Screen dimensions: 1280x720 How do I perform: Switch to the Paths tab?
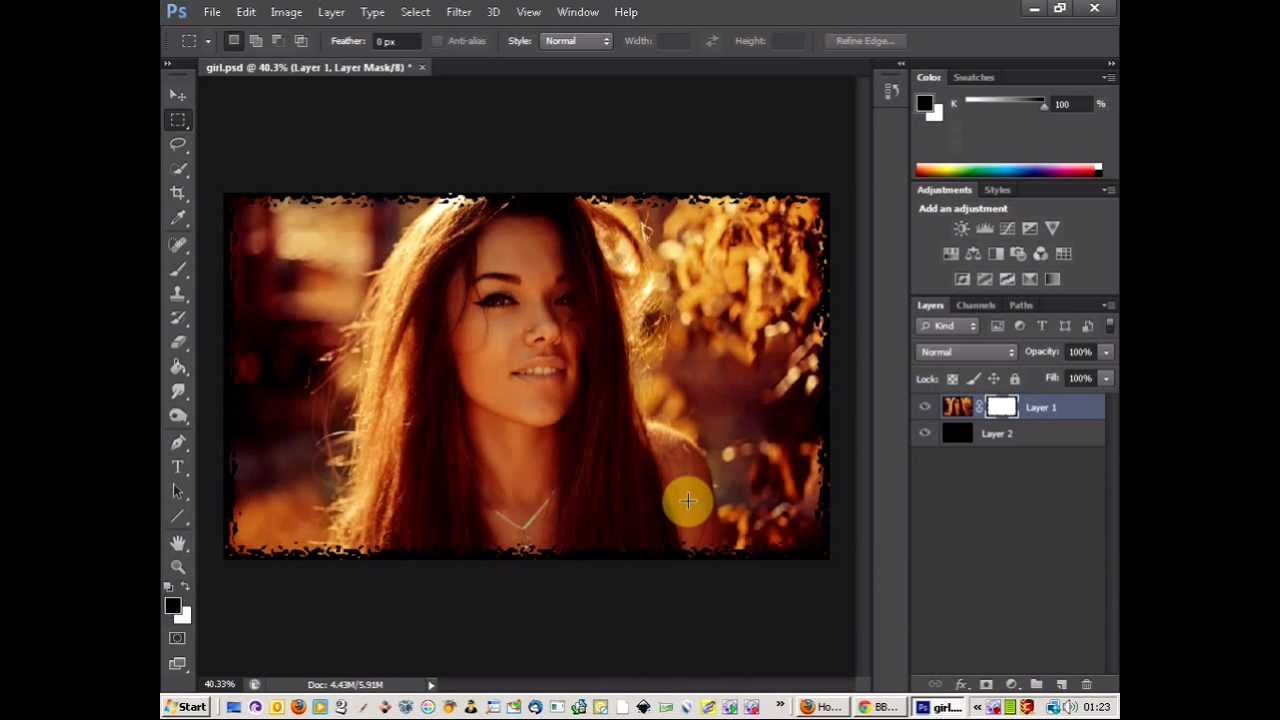pos(1020,305)
